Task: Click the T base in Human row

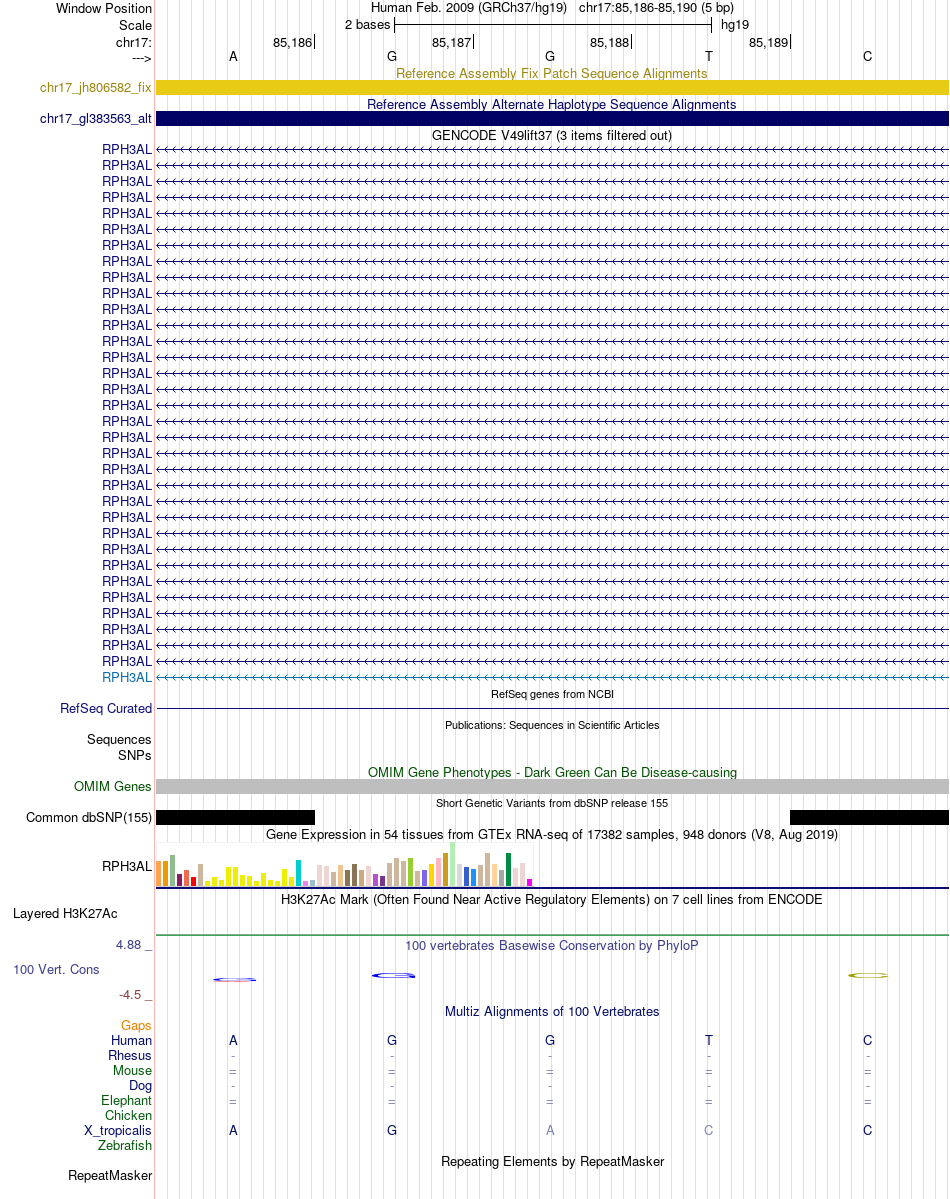Action: pos(709,1041)
